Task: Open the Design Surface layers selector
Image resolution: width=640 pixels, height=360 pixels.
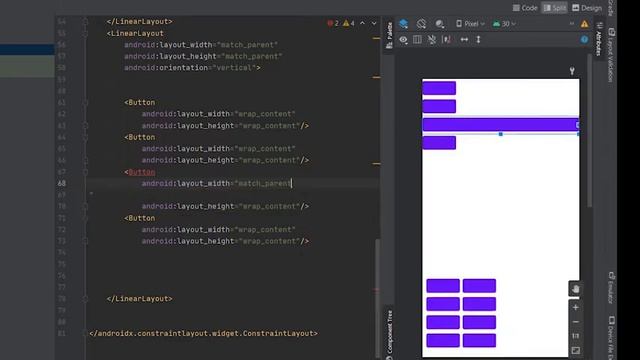Action: (x=404, y=24)
